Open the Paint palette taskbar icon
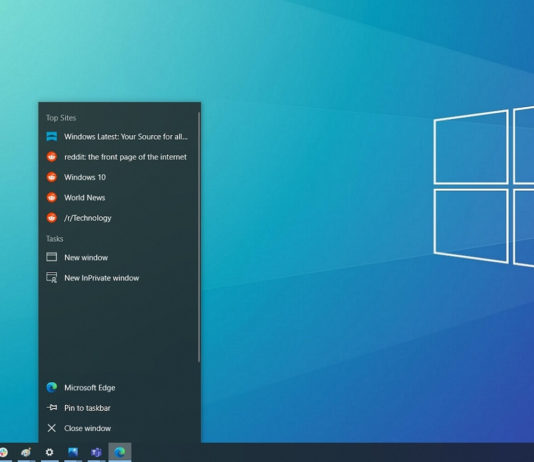534x462 pixels. coord(26,452)
